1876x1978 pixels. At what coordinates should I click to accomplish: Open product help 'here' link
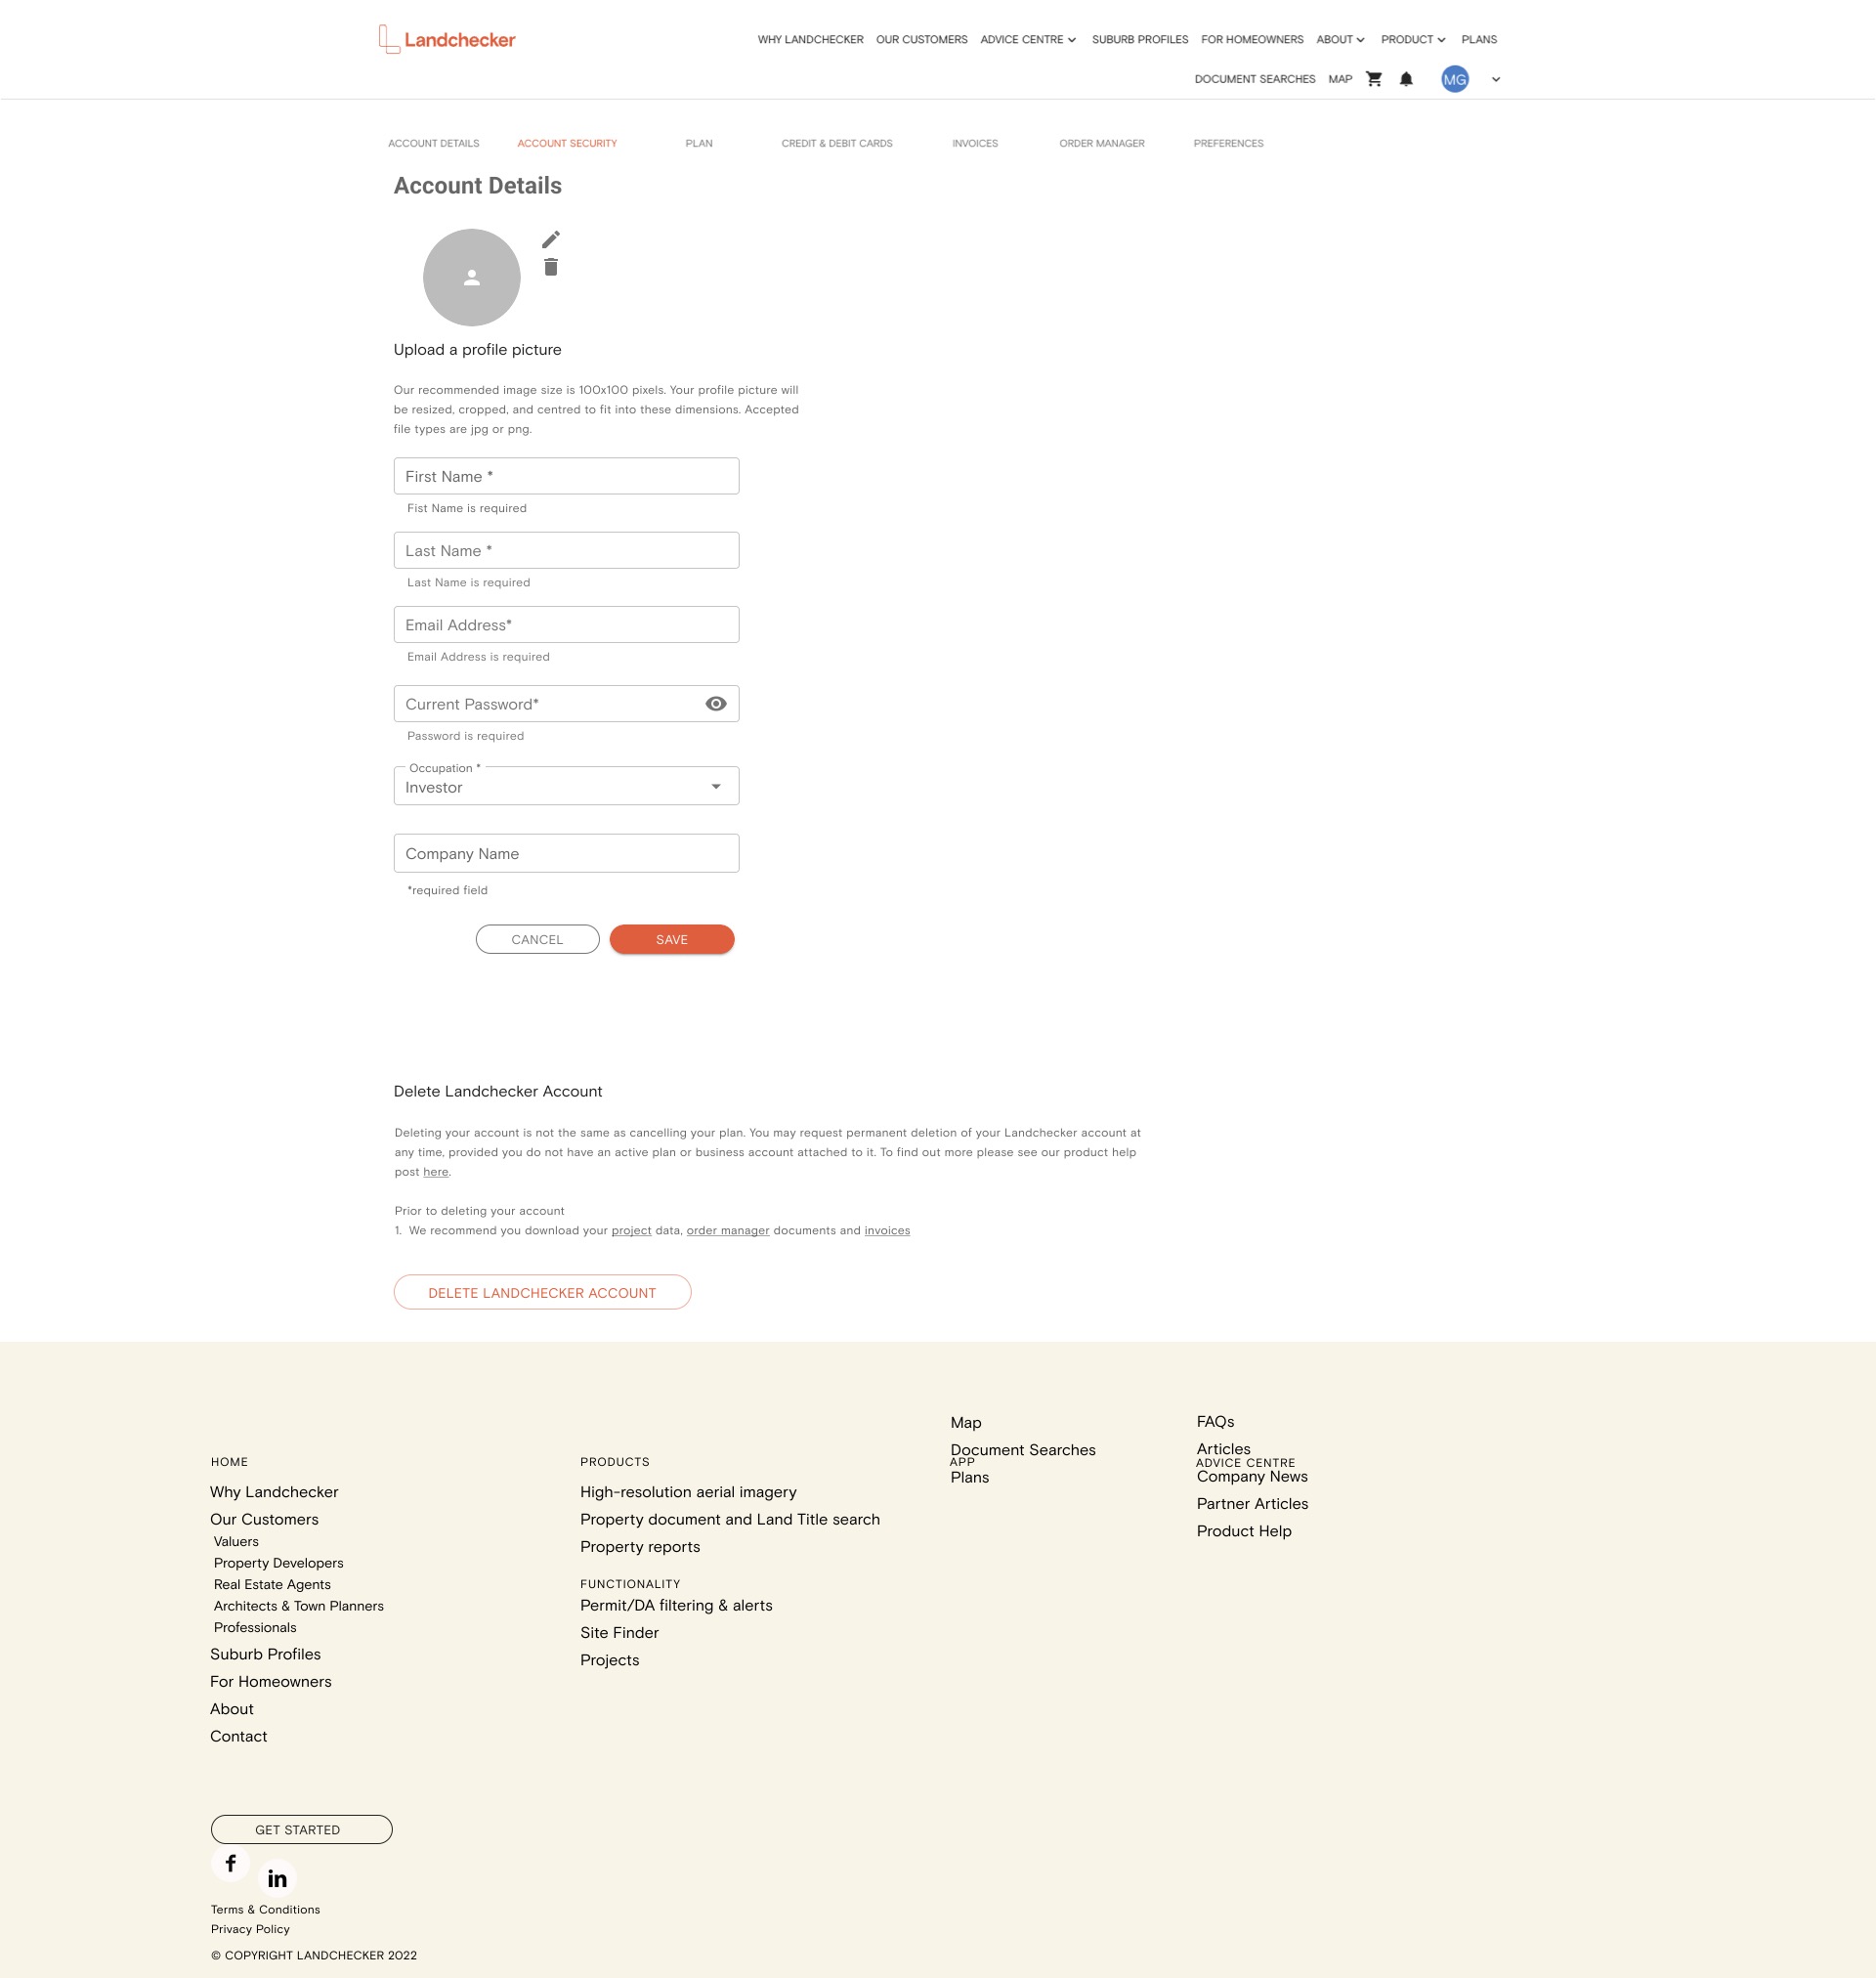point(435,1172)
